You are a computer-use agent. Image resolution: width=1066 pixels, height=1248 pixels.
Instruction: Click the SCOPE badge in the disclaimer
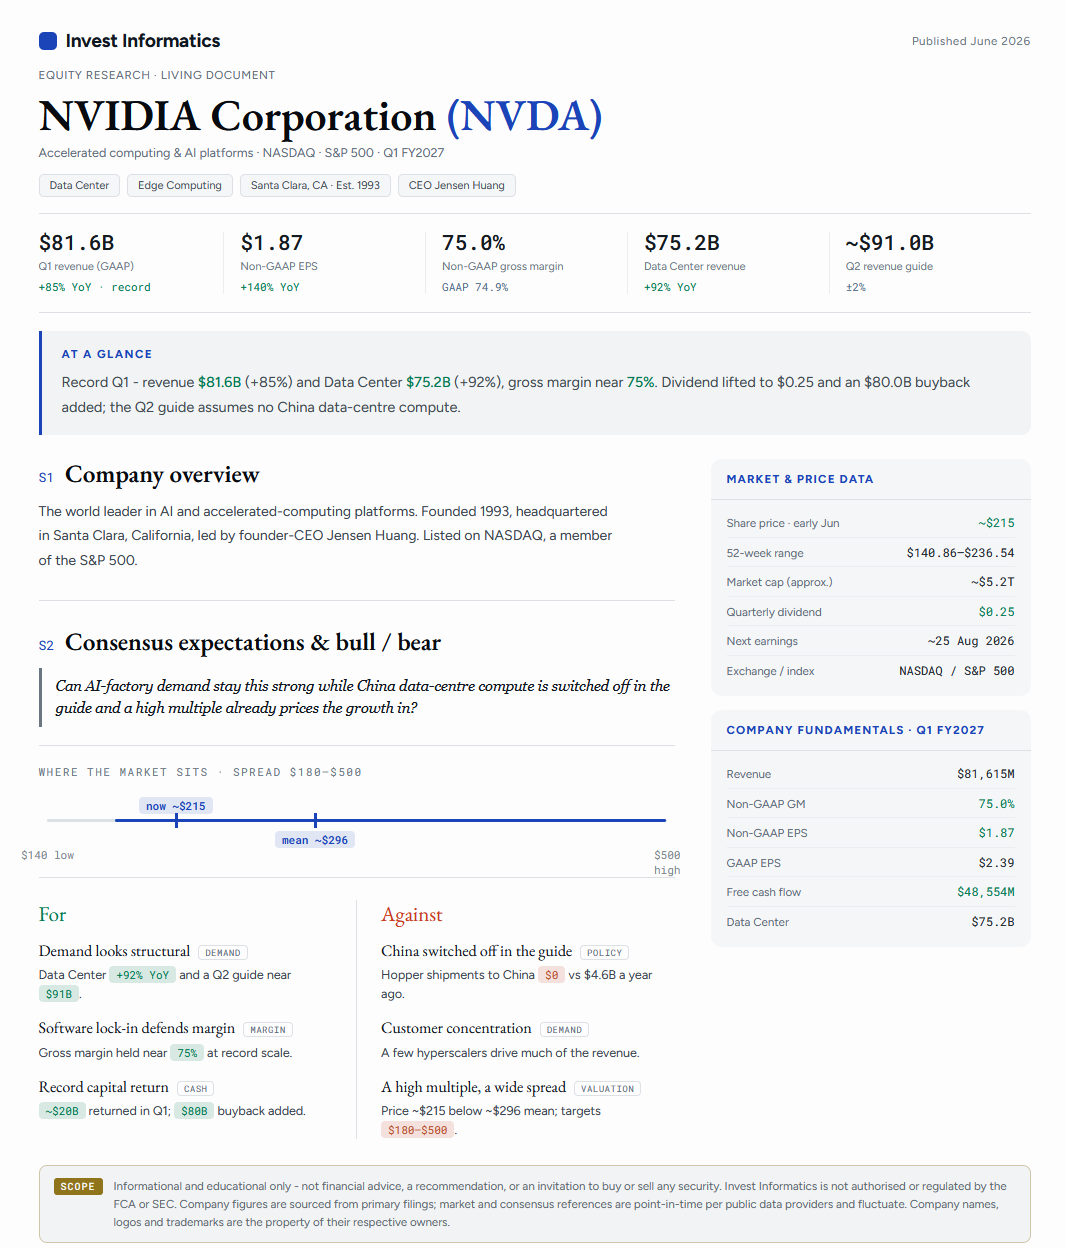78,1187
